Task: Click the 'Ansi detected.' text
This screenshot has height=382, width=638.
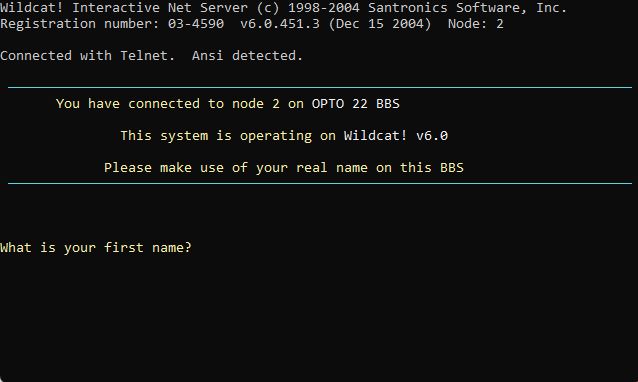Action: (x=247, y=55)
